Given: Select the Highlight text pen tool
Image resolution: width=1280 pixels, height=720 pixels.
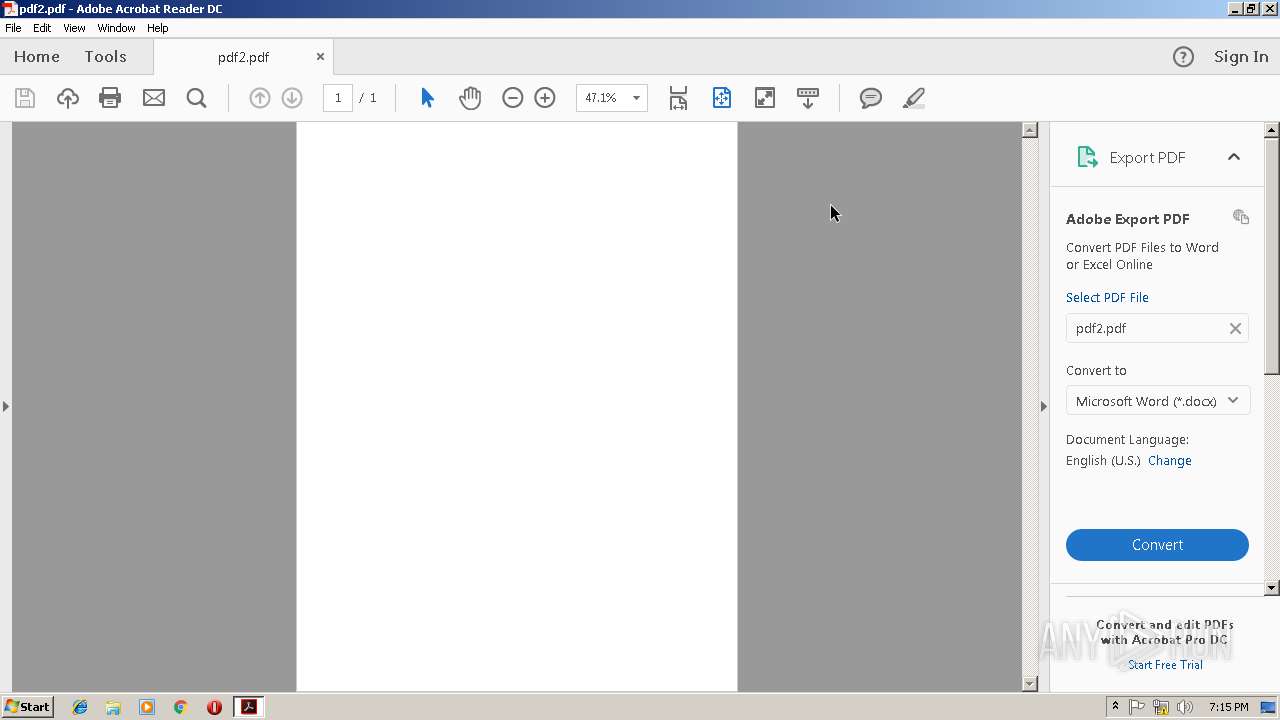Looking at the screenshot, I should click(x=914, y=98).
